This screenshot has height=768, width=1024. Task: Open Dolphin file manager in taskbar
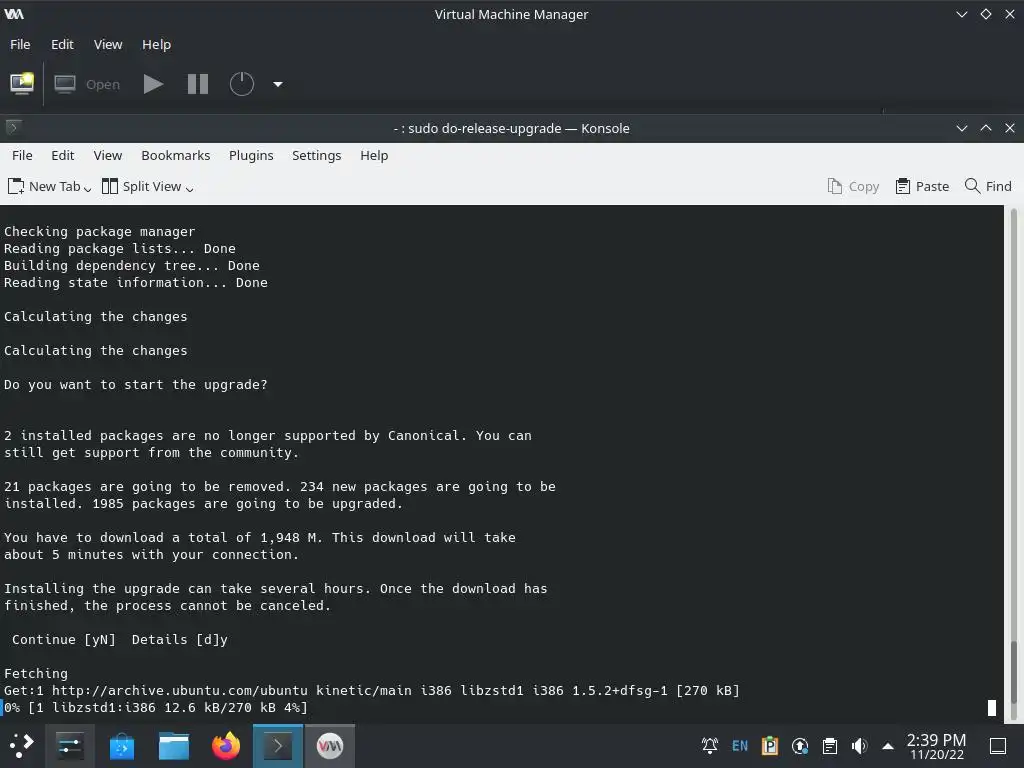(x=174, y=746)
